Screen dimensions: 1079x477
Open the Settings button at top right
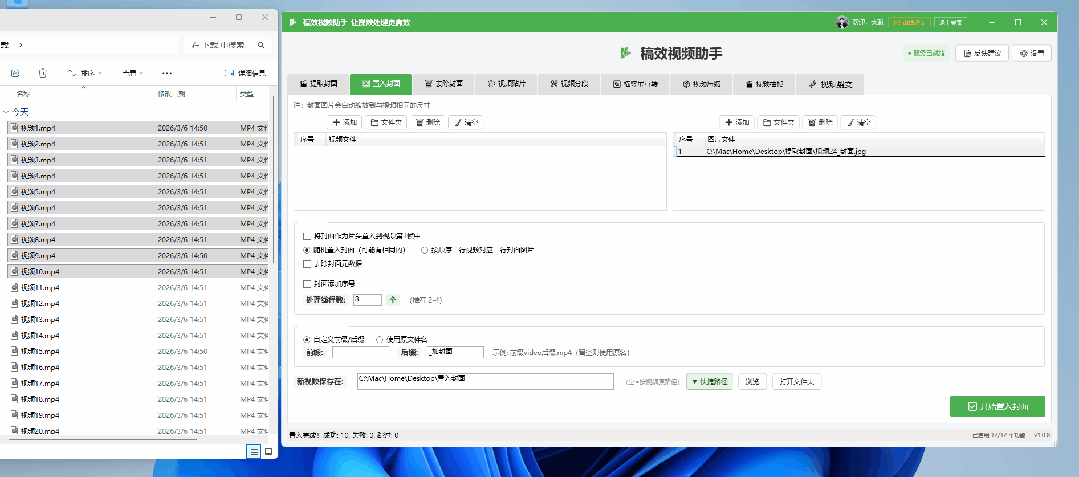pyautogui.click(x=1031, y=53)
